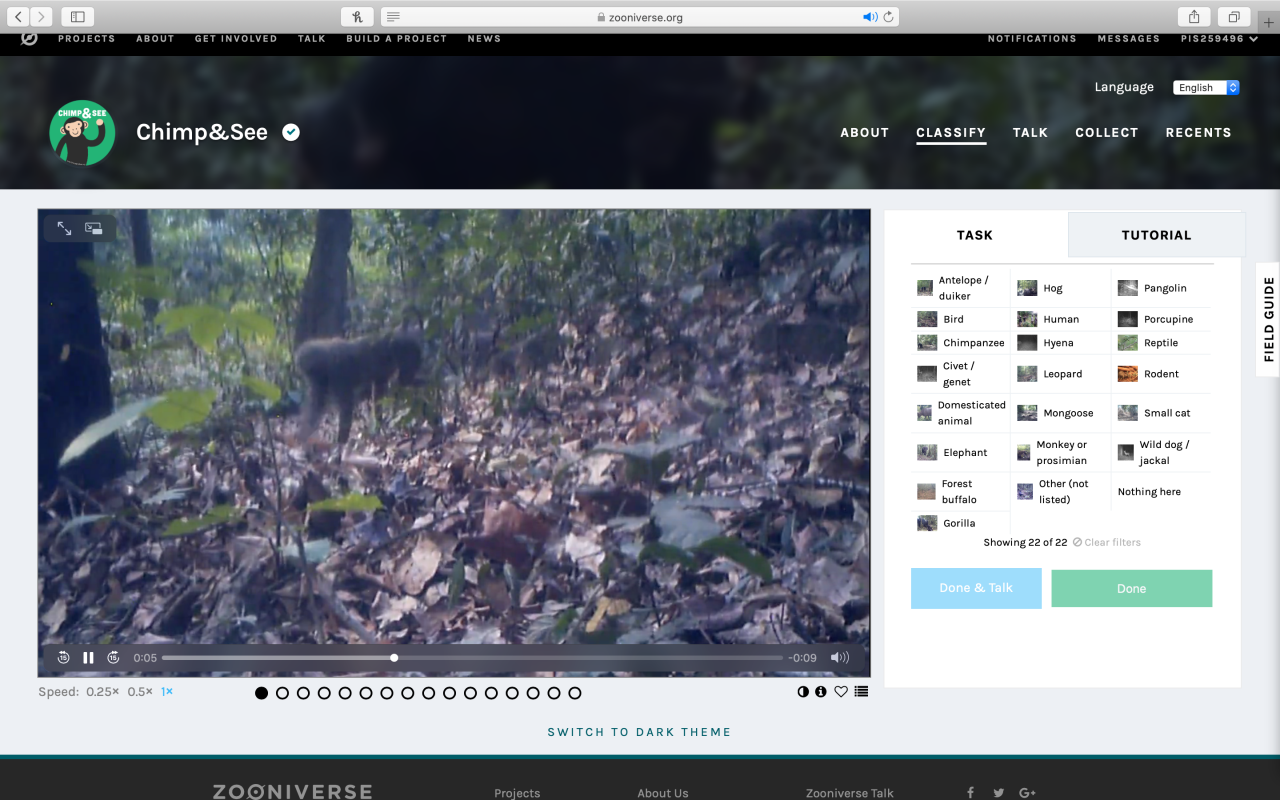Image resolution: width=1280 pixels, height=800 pixels.
Task: Expand the PIS259496 account menu
Action: [1218, 39]
